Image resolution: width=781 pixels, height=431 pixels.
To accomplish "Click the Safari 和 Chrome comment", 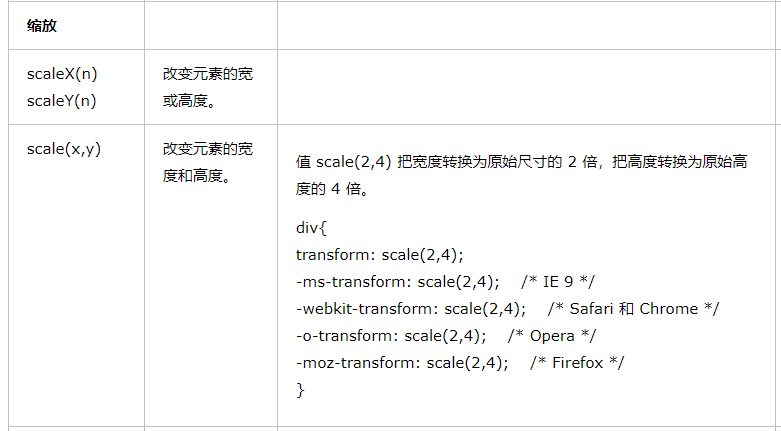I will (634, 309).
